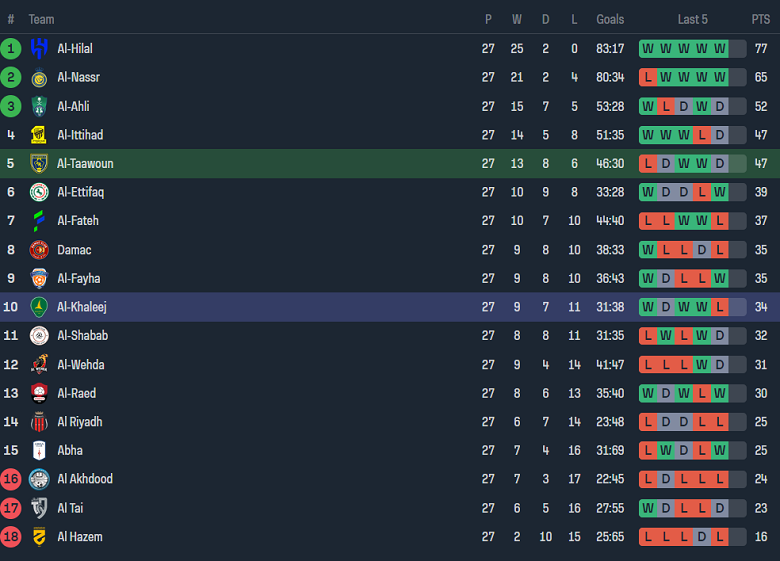
Task: Click the red position 18 badge
Action: click(11, 537)
